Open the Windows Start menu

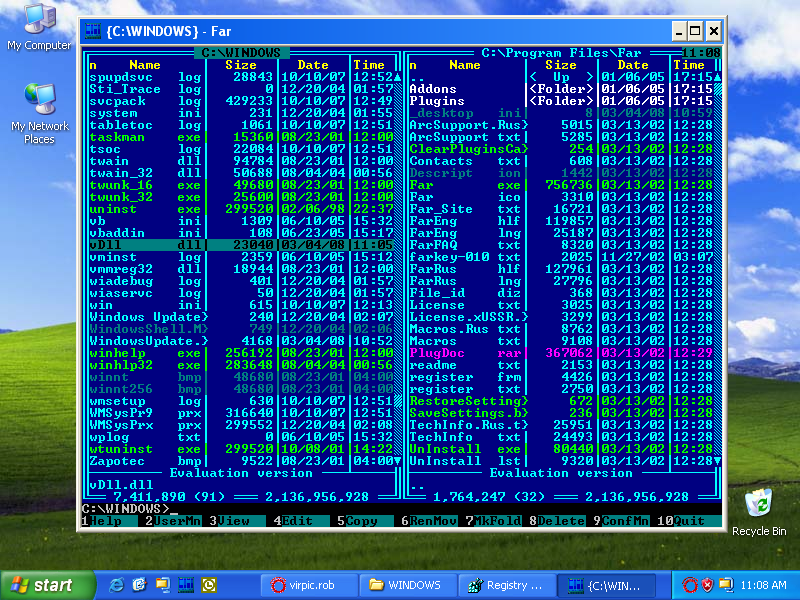pyautogui.click(x=47, y=585)
